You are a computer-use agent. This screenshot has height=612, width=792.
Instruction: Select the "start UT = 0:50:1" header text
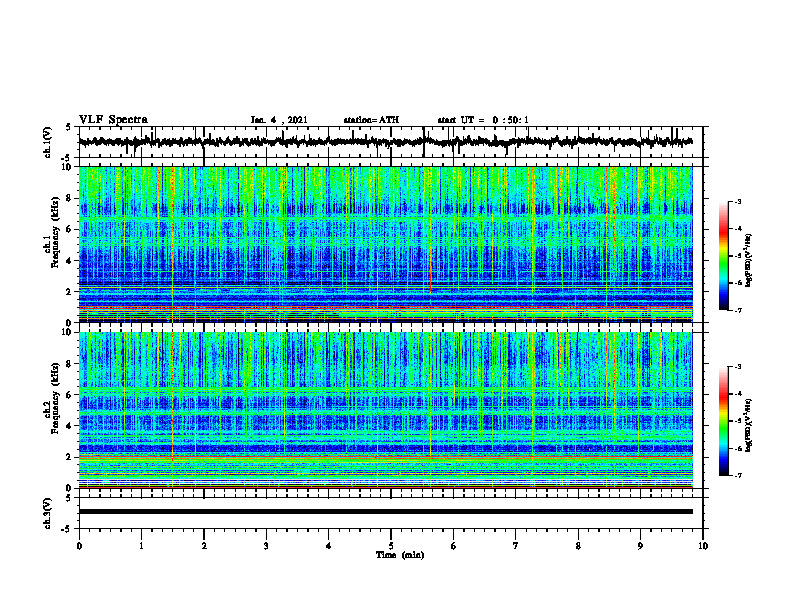click(x=483, y=120)
